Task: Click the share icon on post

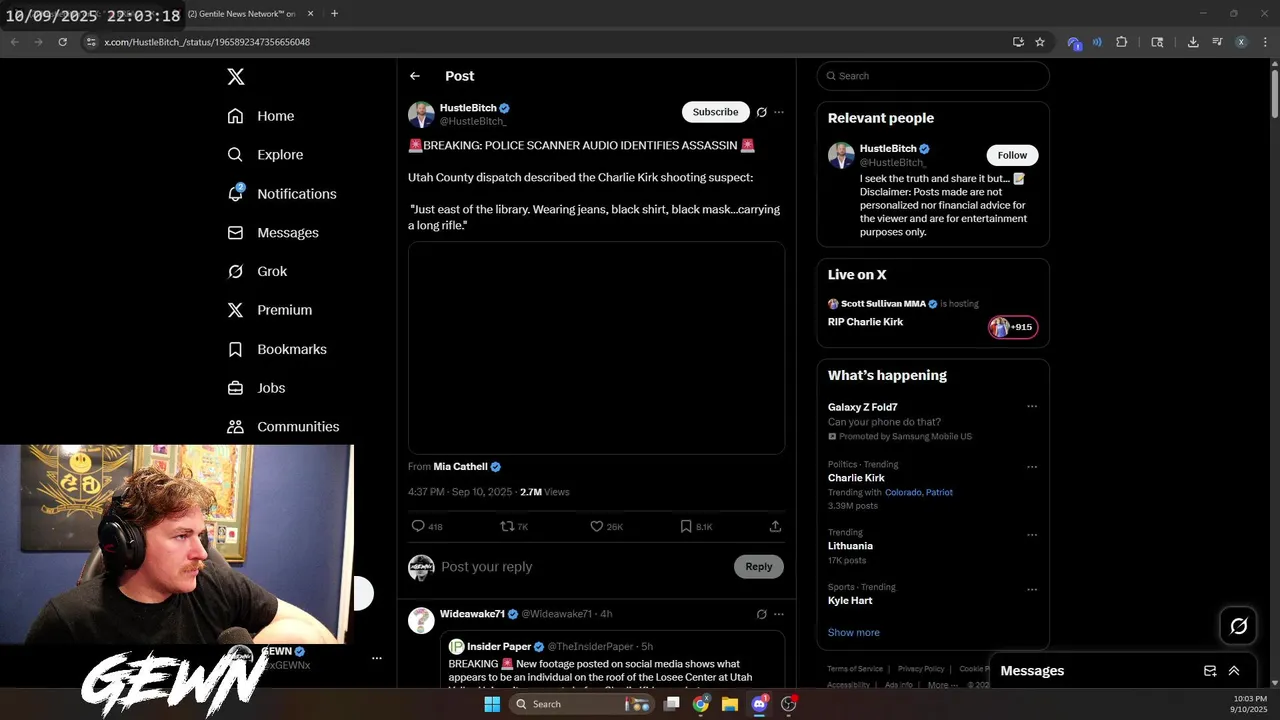Action: [x=775, y=526]
